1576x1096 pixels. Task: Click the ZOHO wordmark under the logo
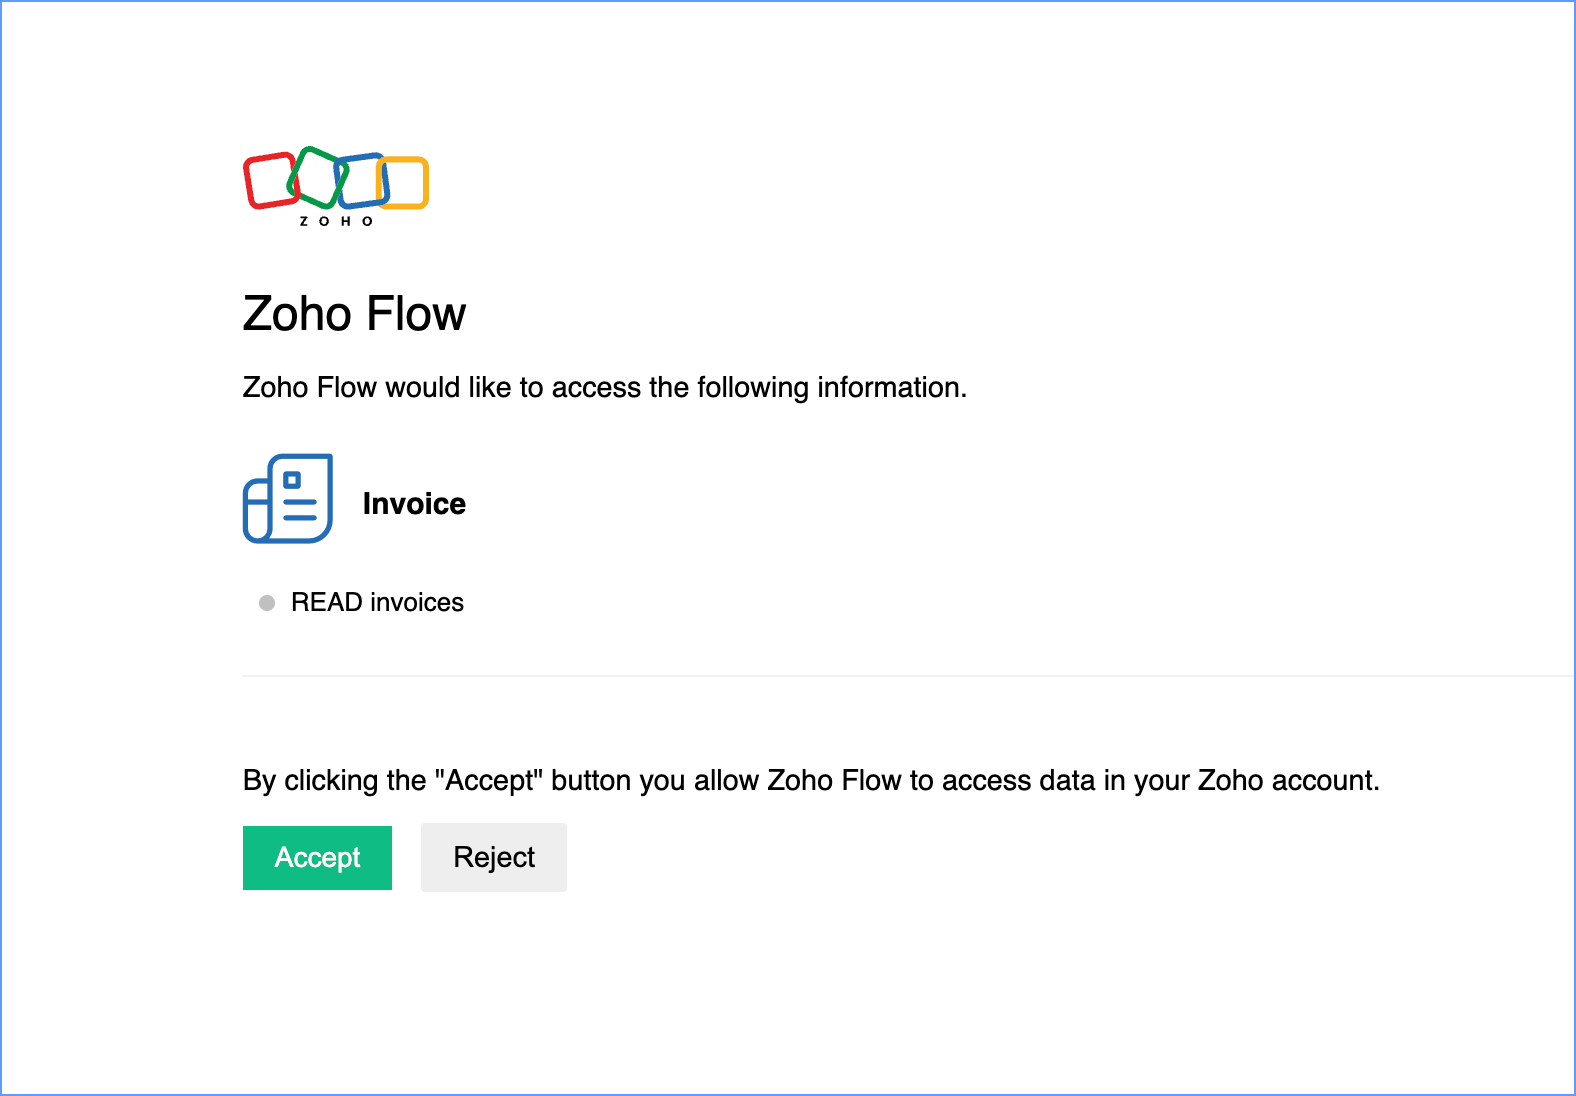(x=337, y=221)
